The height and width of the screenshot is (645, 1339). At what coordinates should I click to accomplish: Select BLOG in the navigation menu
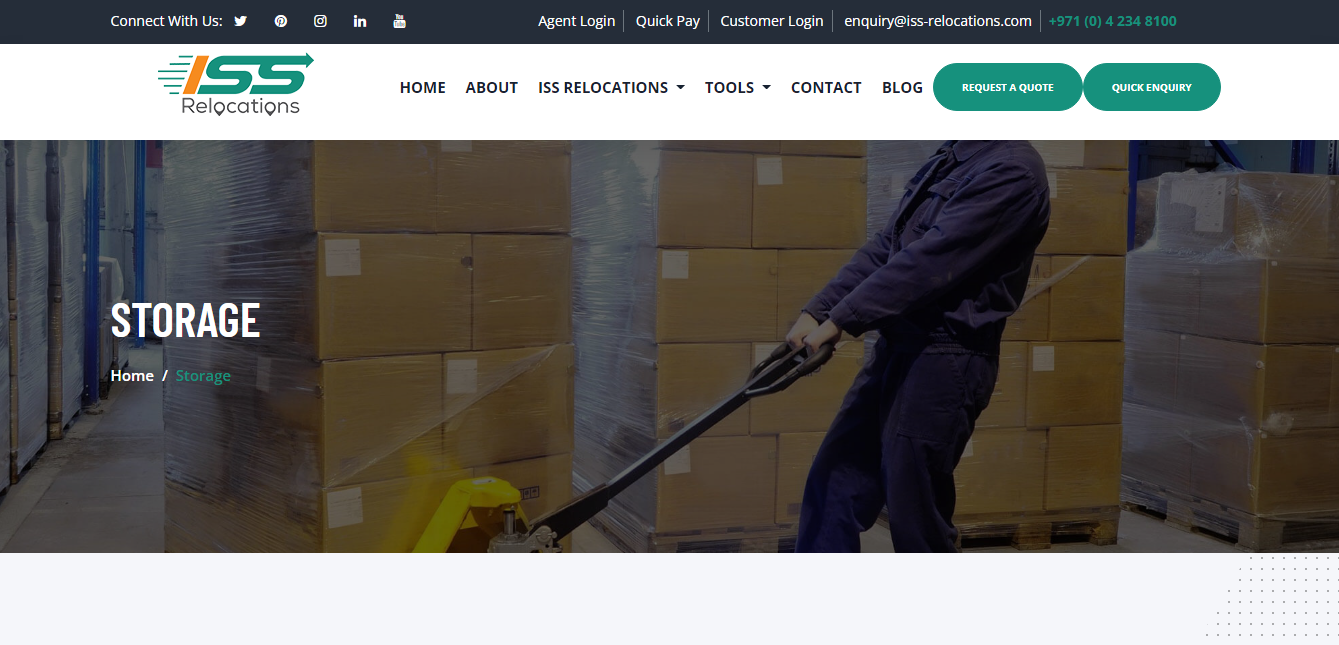(x=902, y=88)
